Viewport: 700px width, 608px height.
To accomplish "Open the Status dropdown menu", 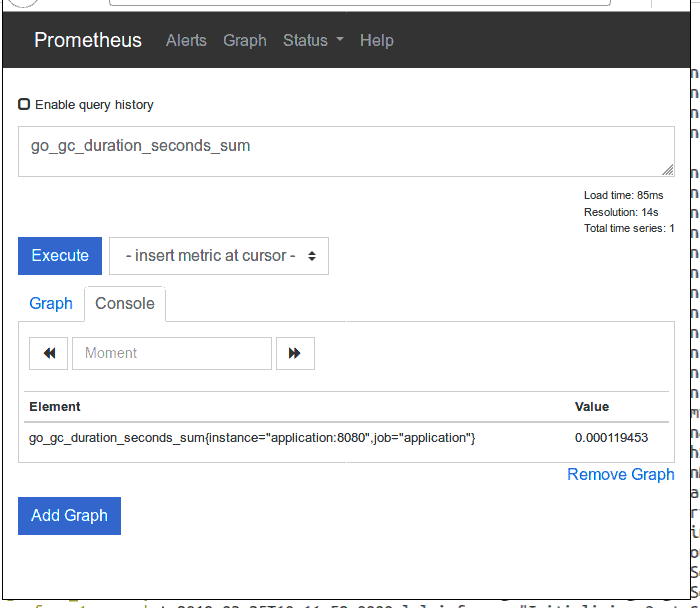I will (312, 40).
